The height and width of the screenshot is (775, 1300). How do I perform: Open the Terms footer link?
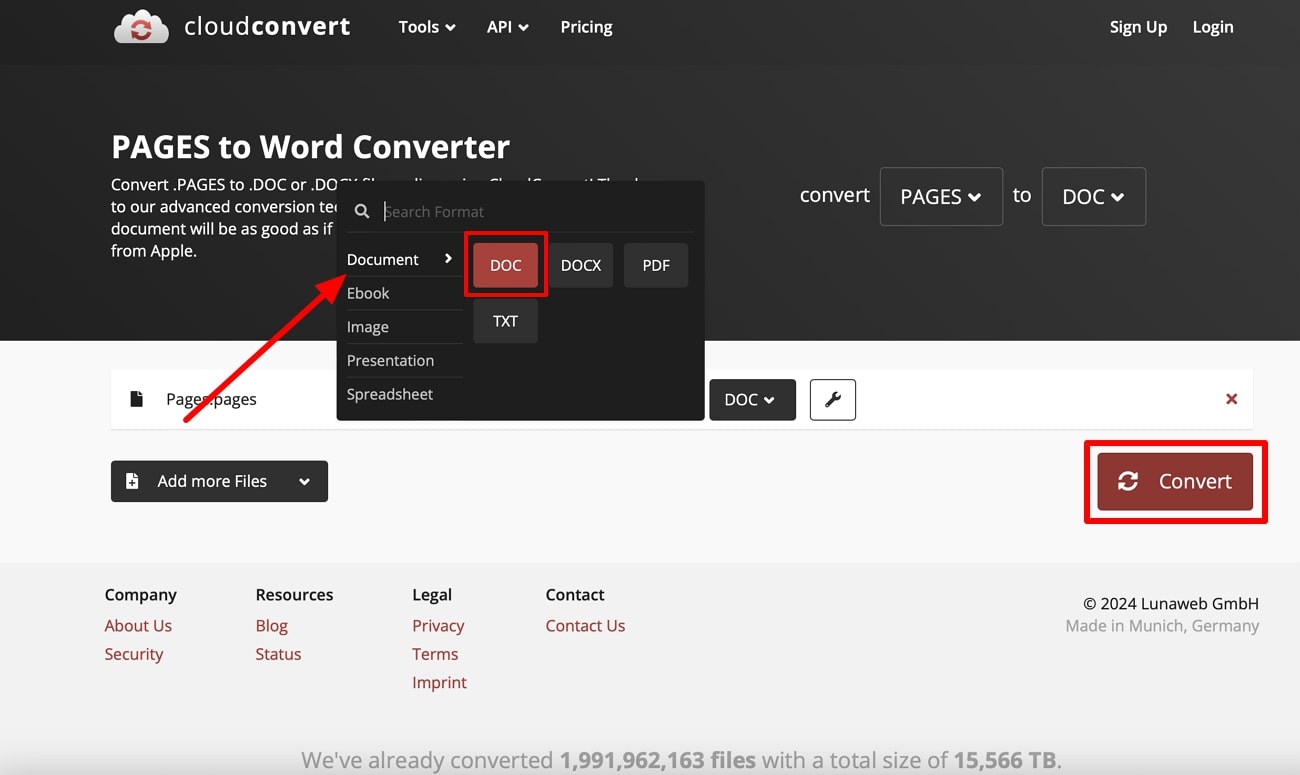(435, 654)
